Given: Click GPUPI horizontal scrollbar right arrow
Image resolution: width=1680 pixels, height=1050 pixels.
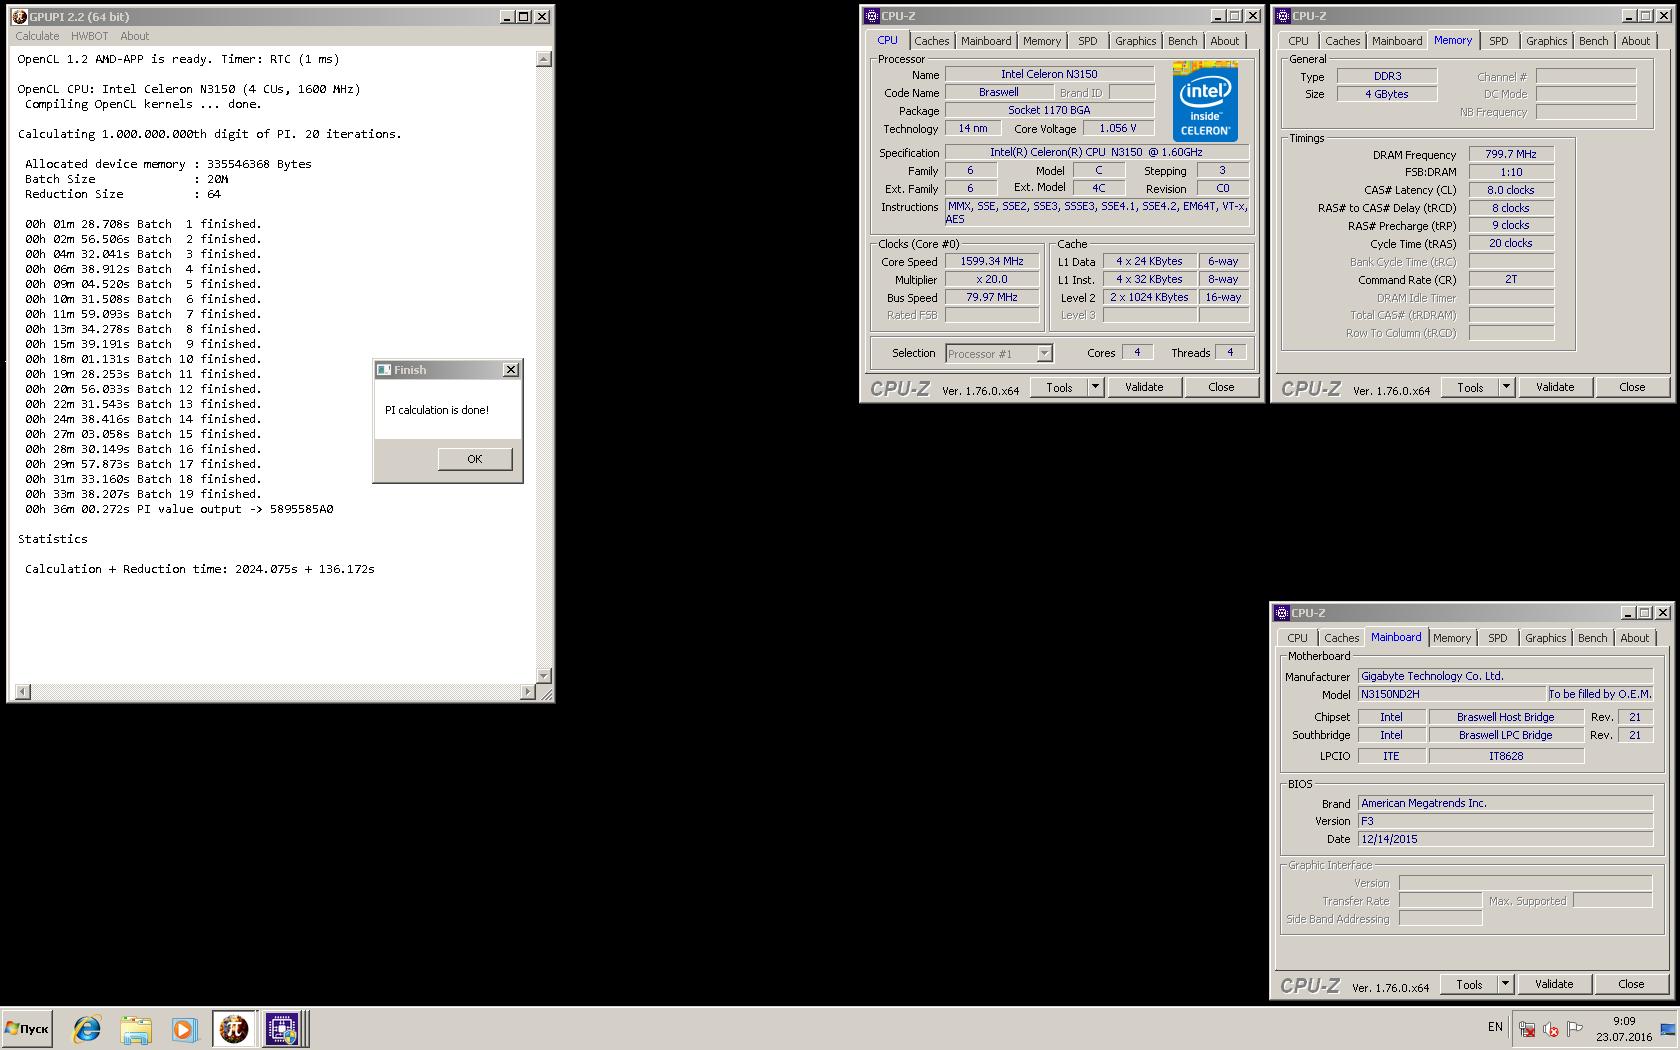Looking at the screenshot, I should click(528, 692).
